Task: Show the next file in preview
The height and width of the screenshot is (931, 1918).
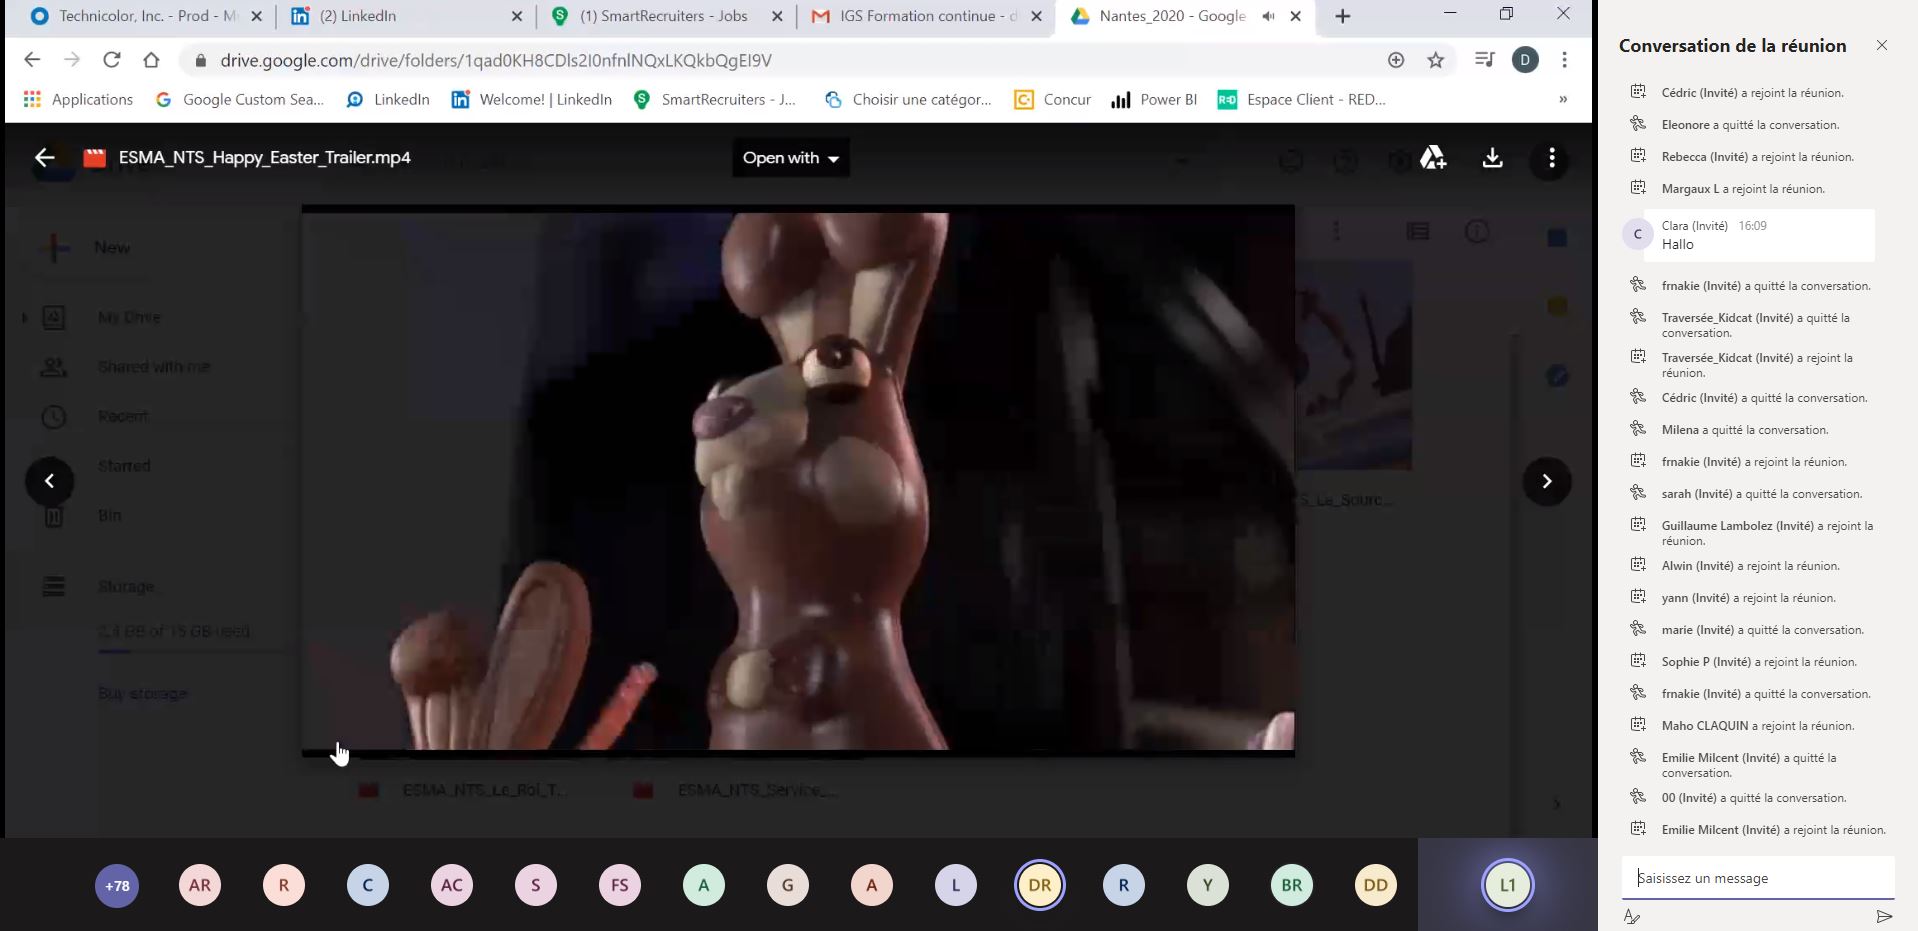Action: 1546,481
